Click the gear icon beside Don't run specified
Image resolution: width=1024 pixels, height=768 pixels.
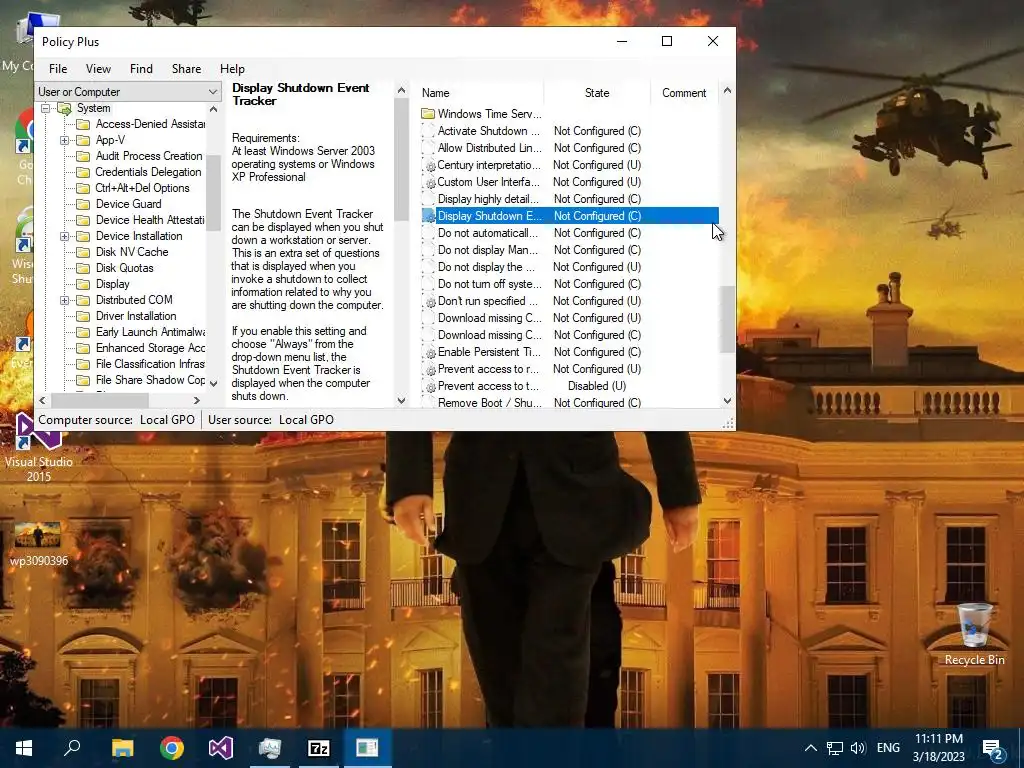coord(430,302)
